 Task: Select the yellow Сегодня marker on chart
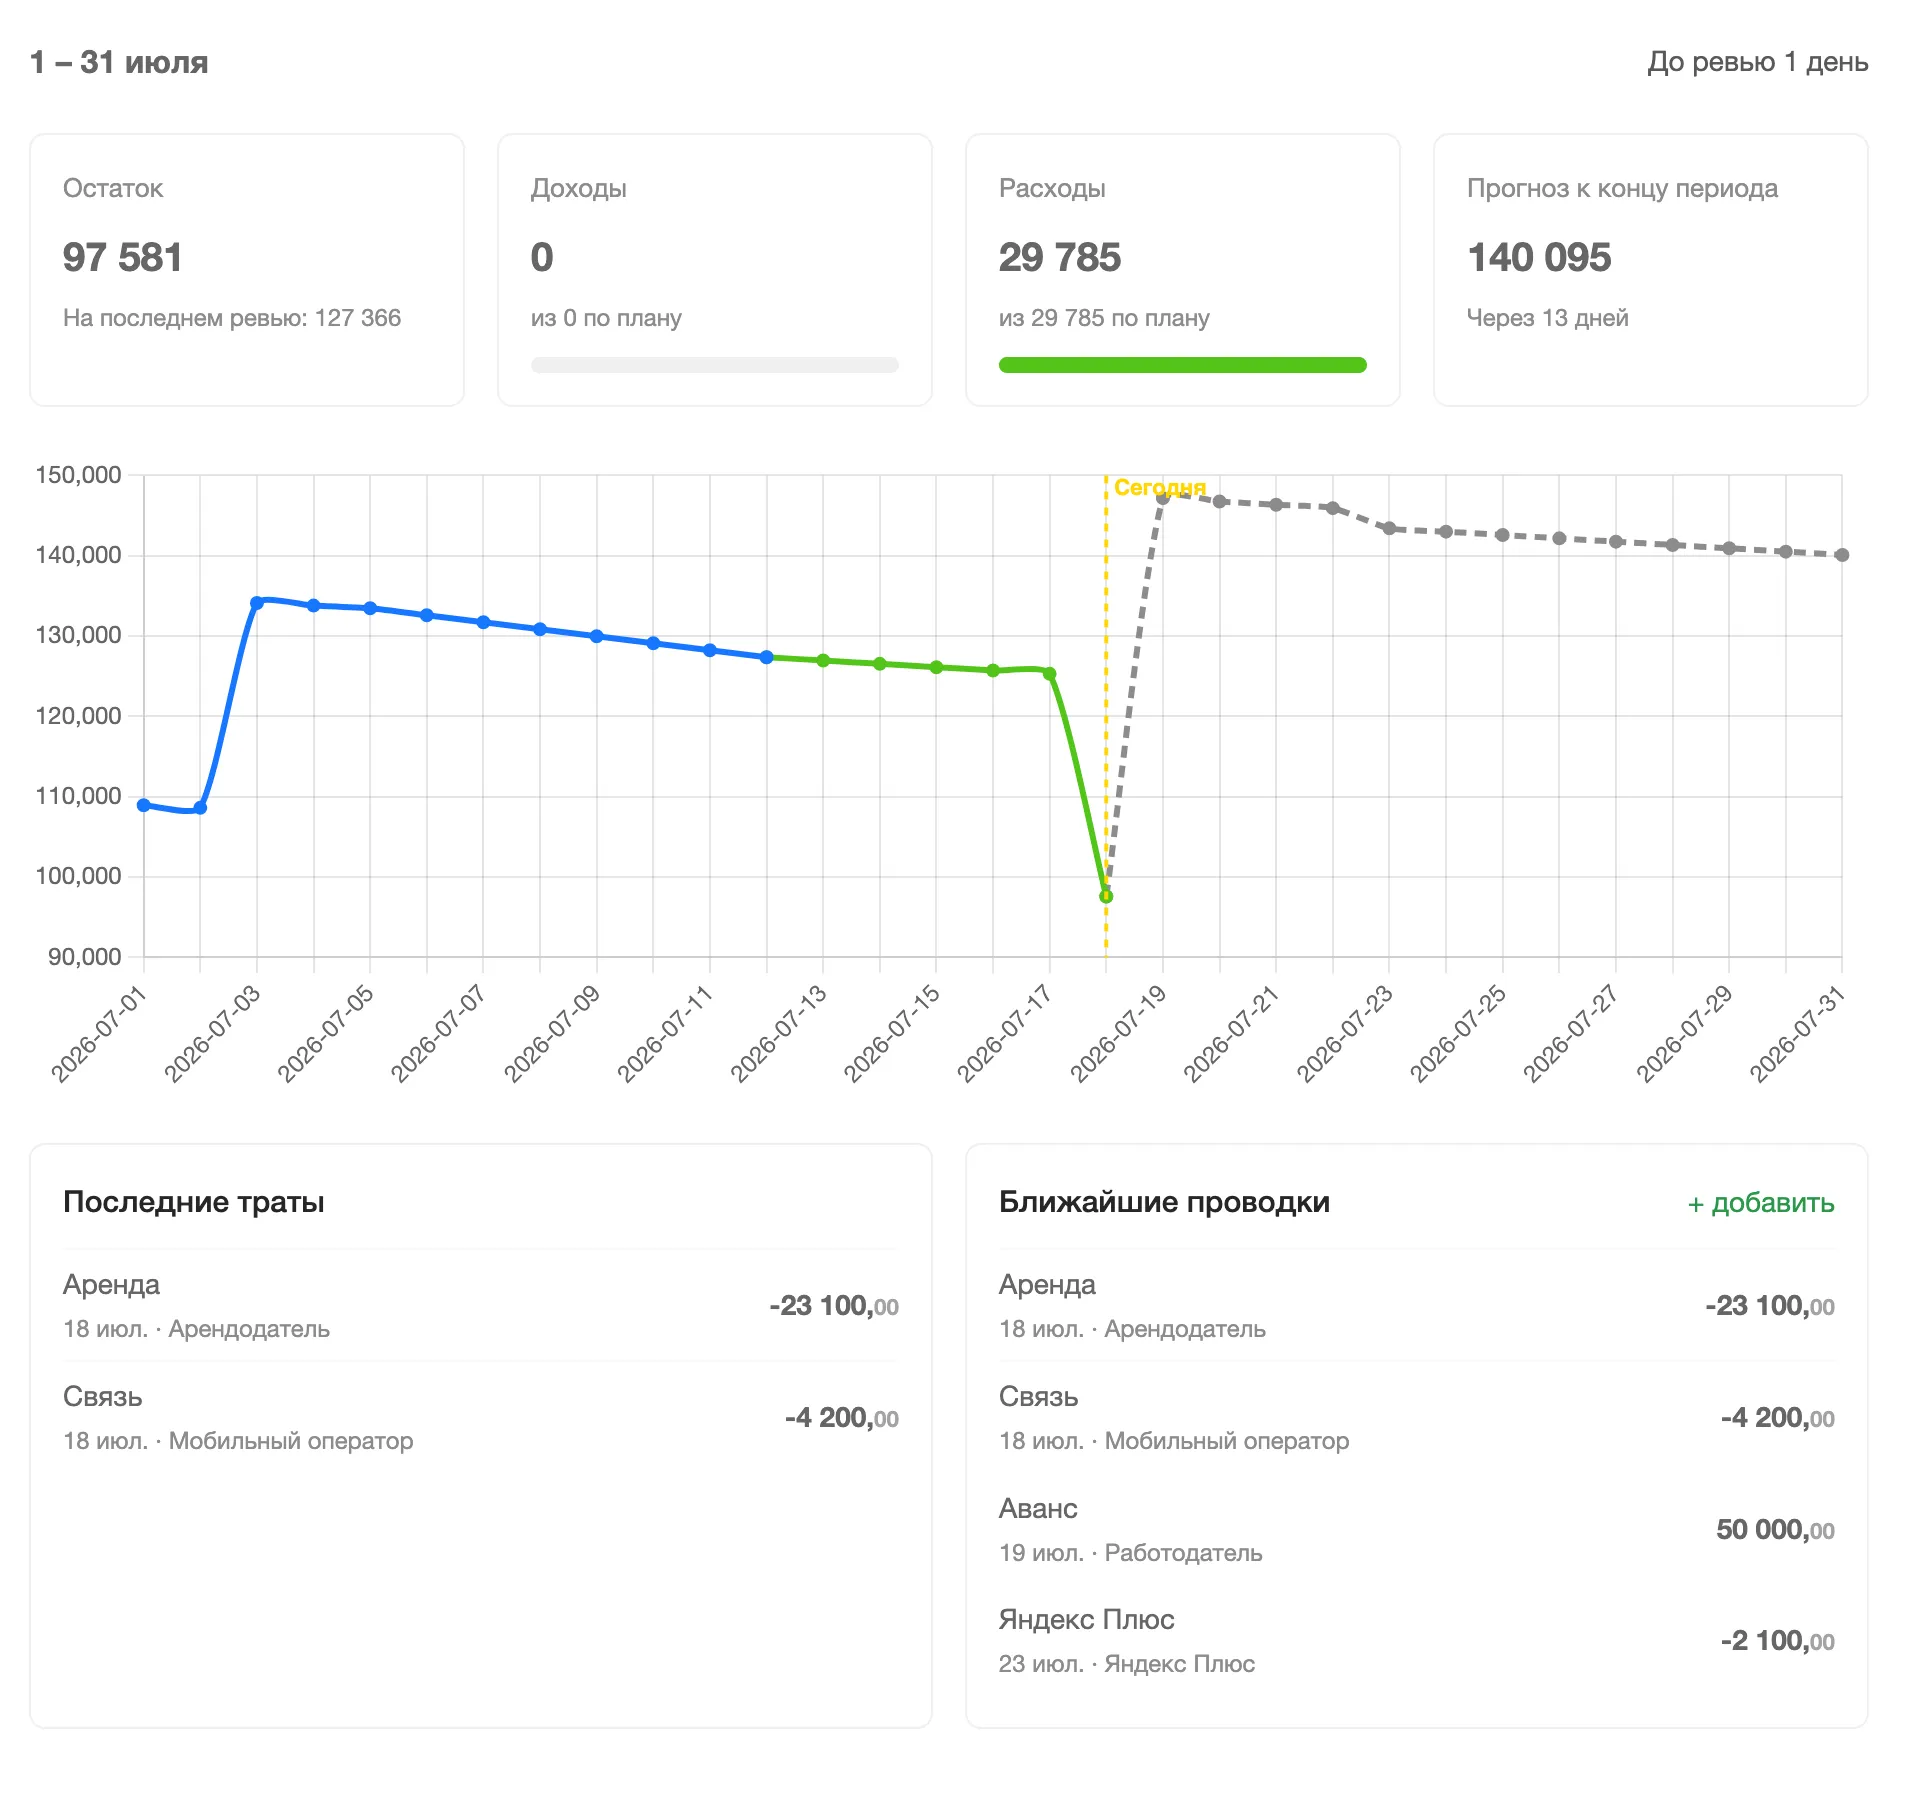pos(1159,487)
